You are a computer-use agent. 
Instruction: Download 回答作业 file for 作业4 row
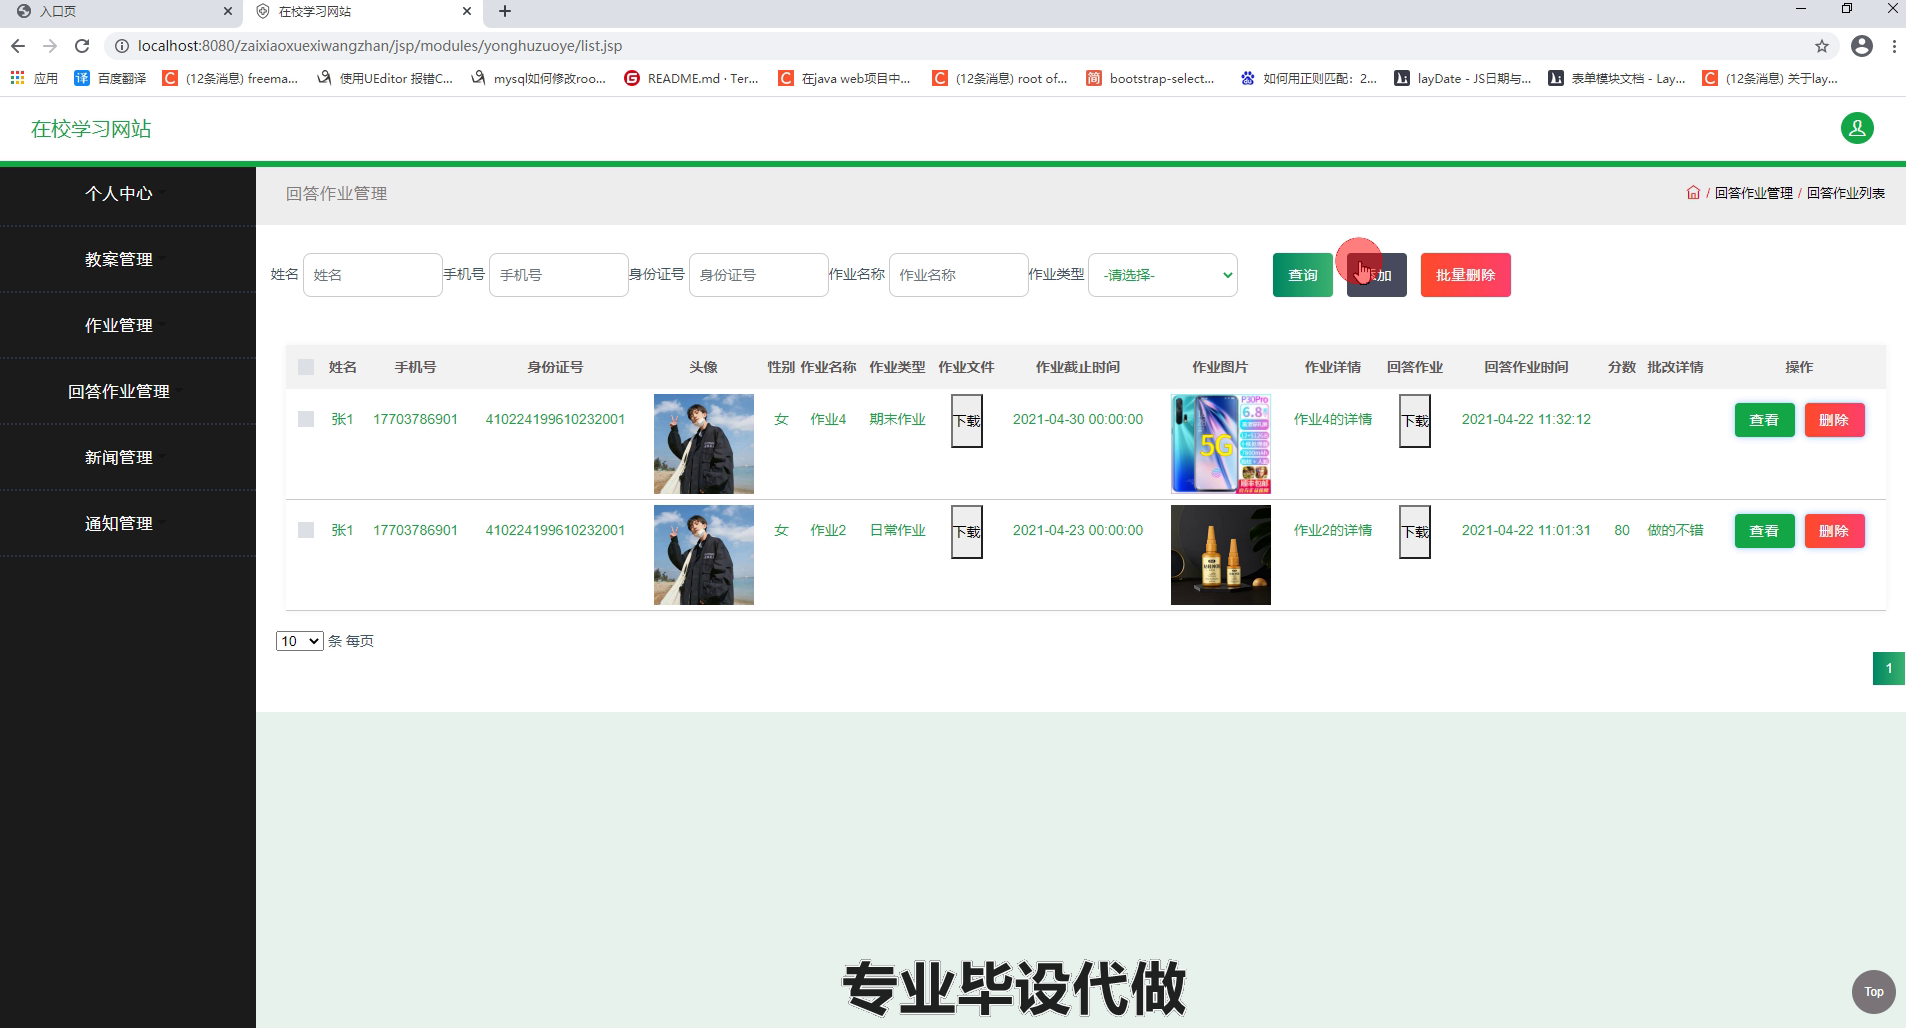pos(1414,421)
